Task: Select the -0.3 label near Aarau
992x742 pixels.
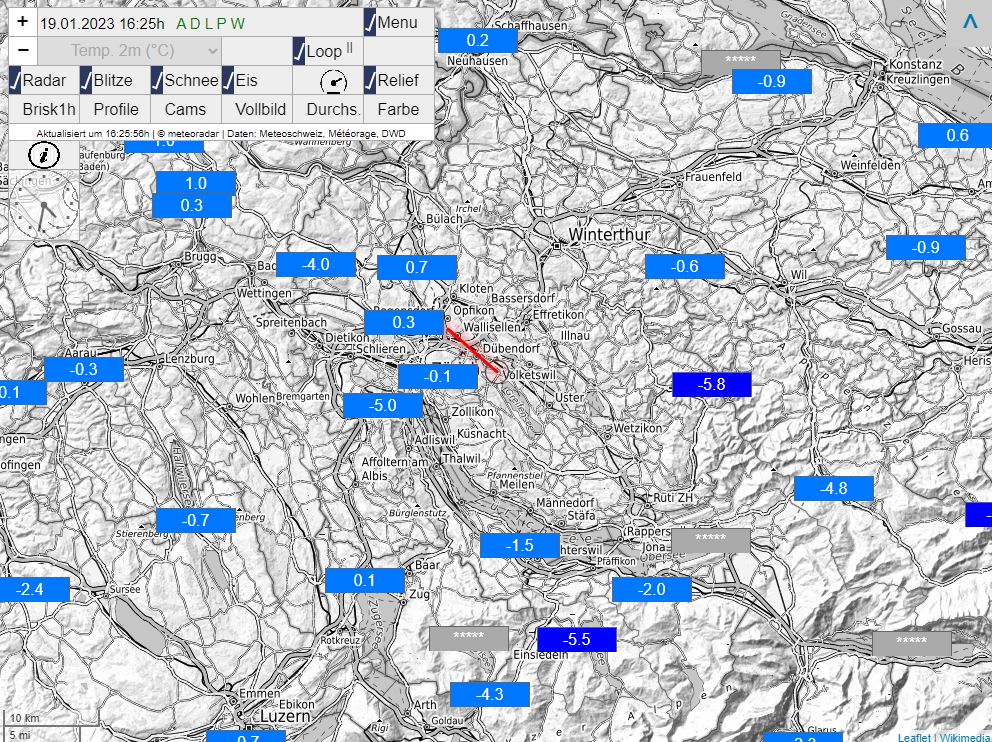Action: (x=84, y=369)
